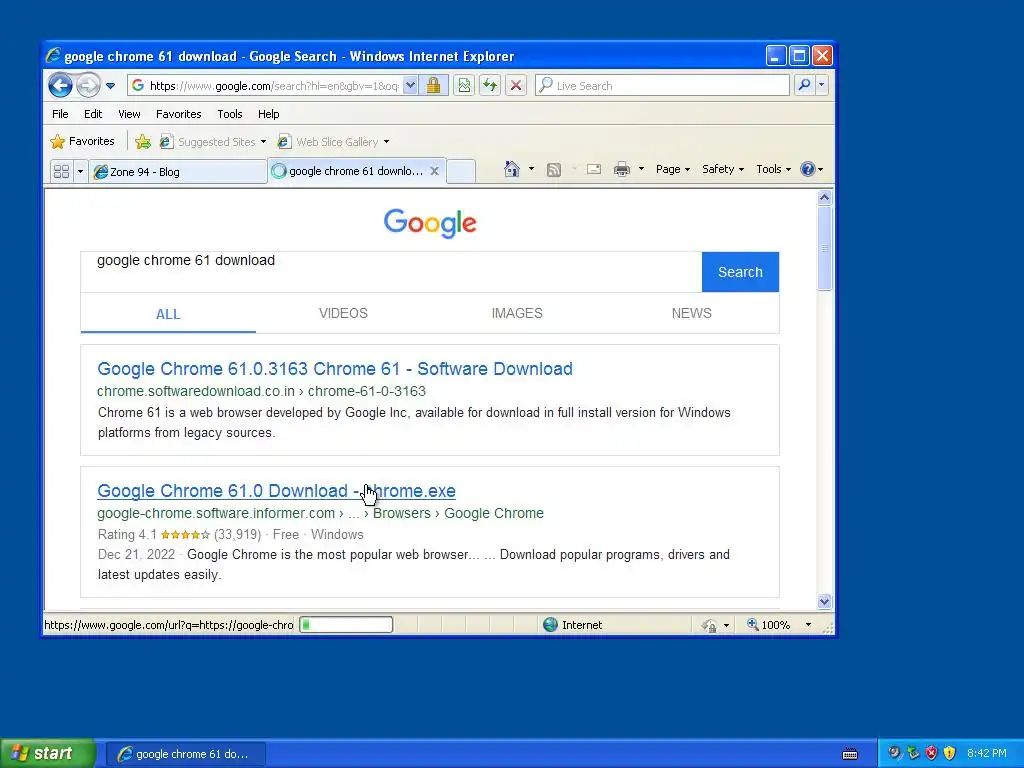Switch to IMAGES results tab
Screen dimensions: 1024x768
[x=517, y=313]
